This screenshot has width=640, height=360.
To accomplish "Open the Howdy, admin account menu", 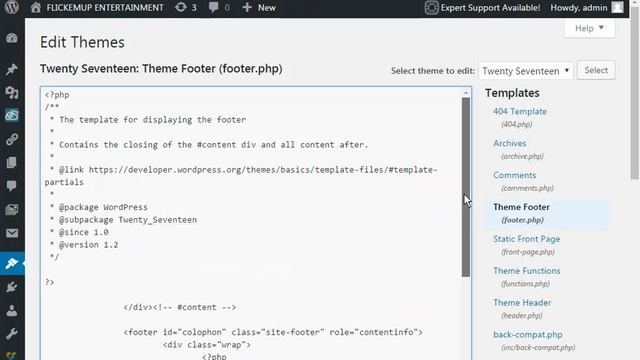I will click(x=579, y=7).
